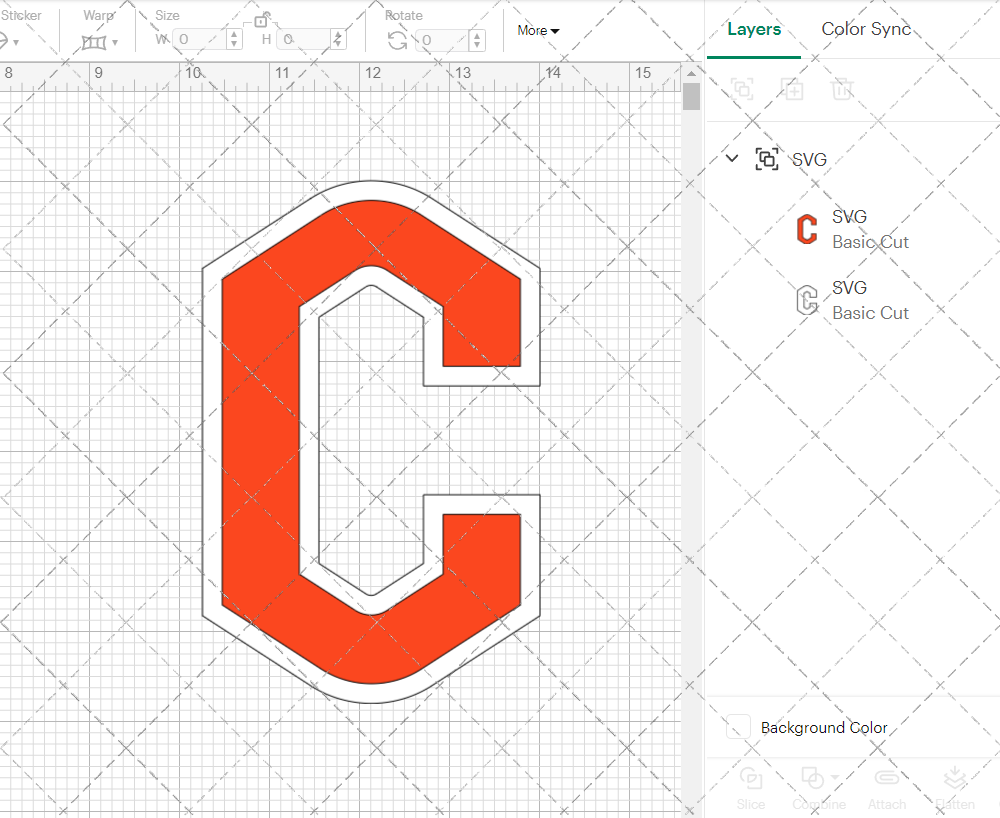Open the Background Color swatch
Screen dimensions: 1000x818
click(x=739, y=727)
